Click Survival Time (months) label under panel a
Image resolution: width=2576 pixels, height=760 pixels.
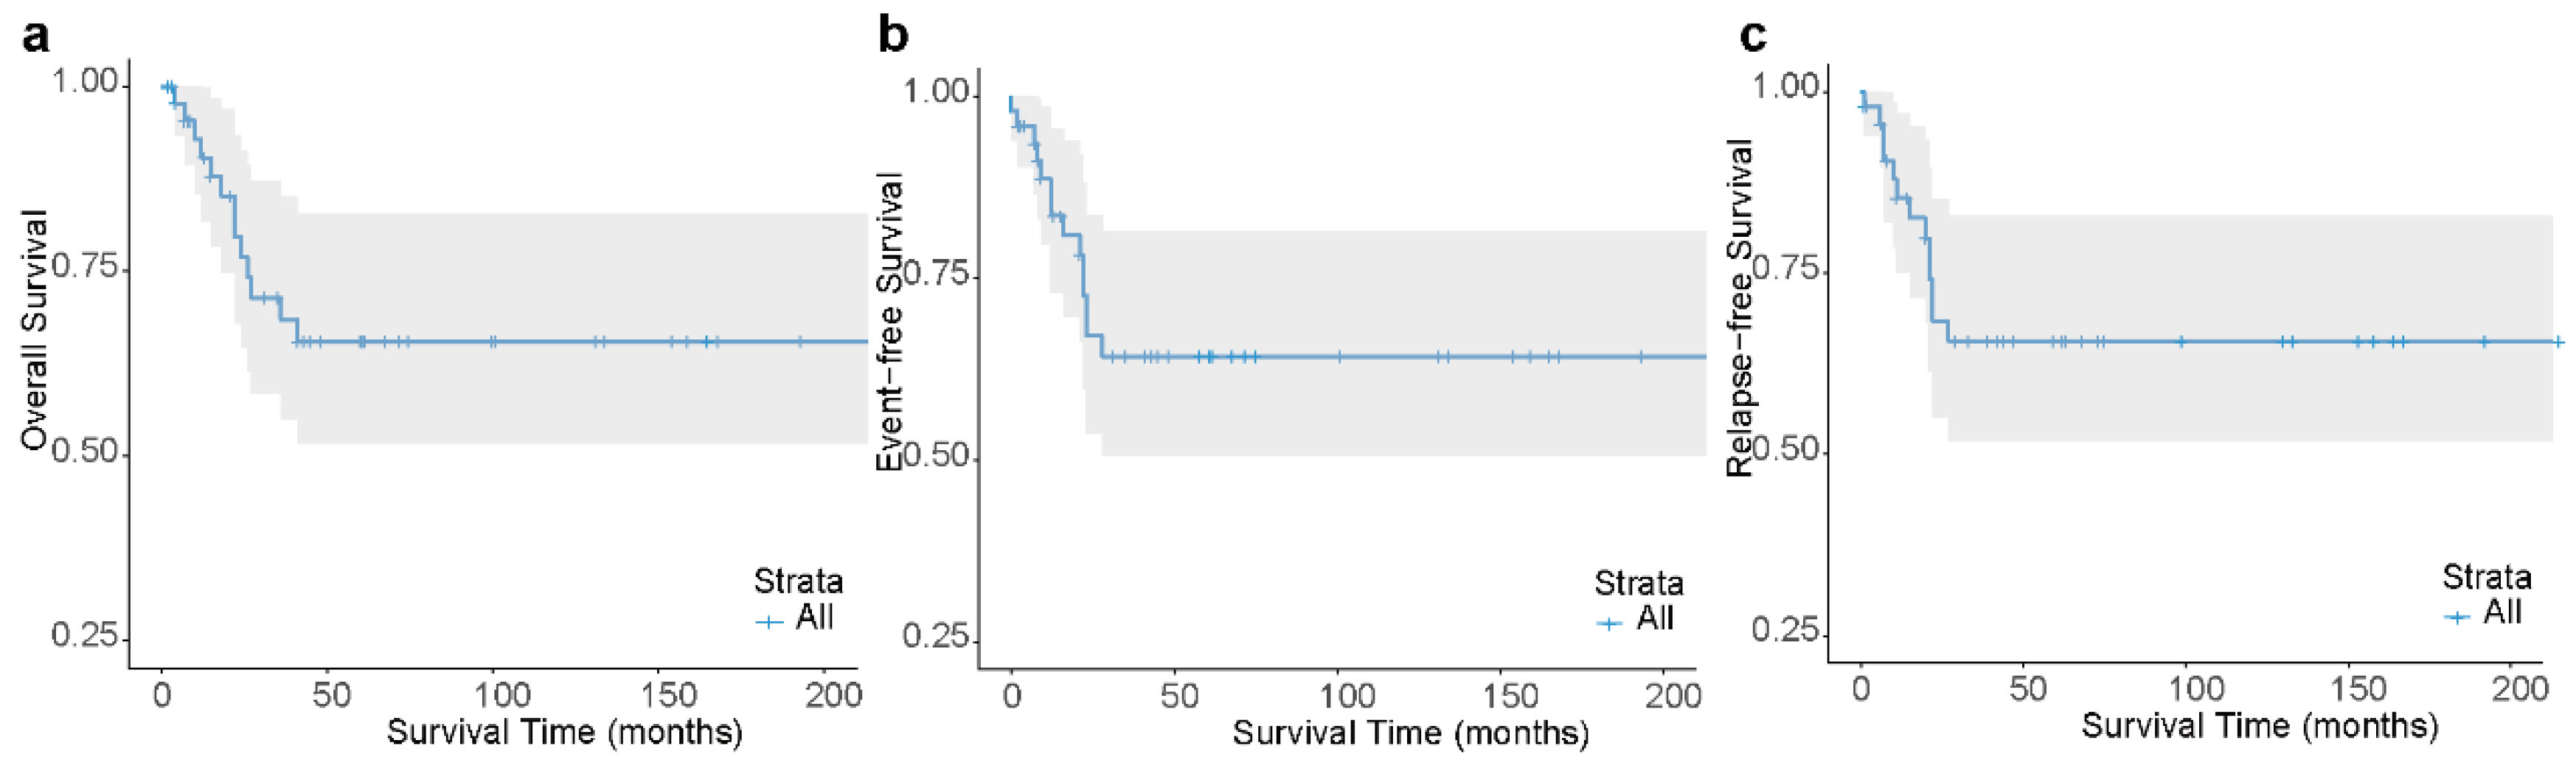pos(565,732)
